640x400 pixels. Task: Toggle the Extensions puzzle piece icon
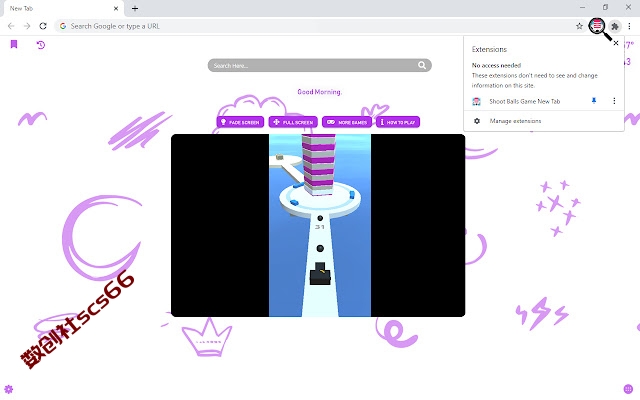(x=615, y=27)
